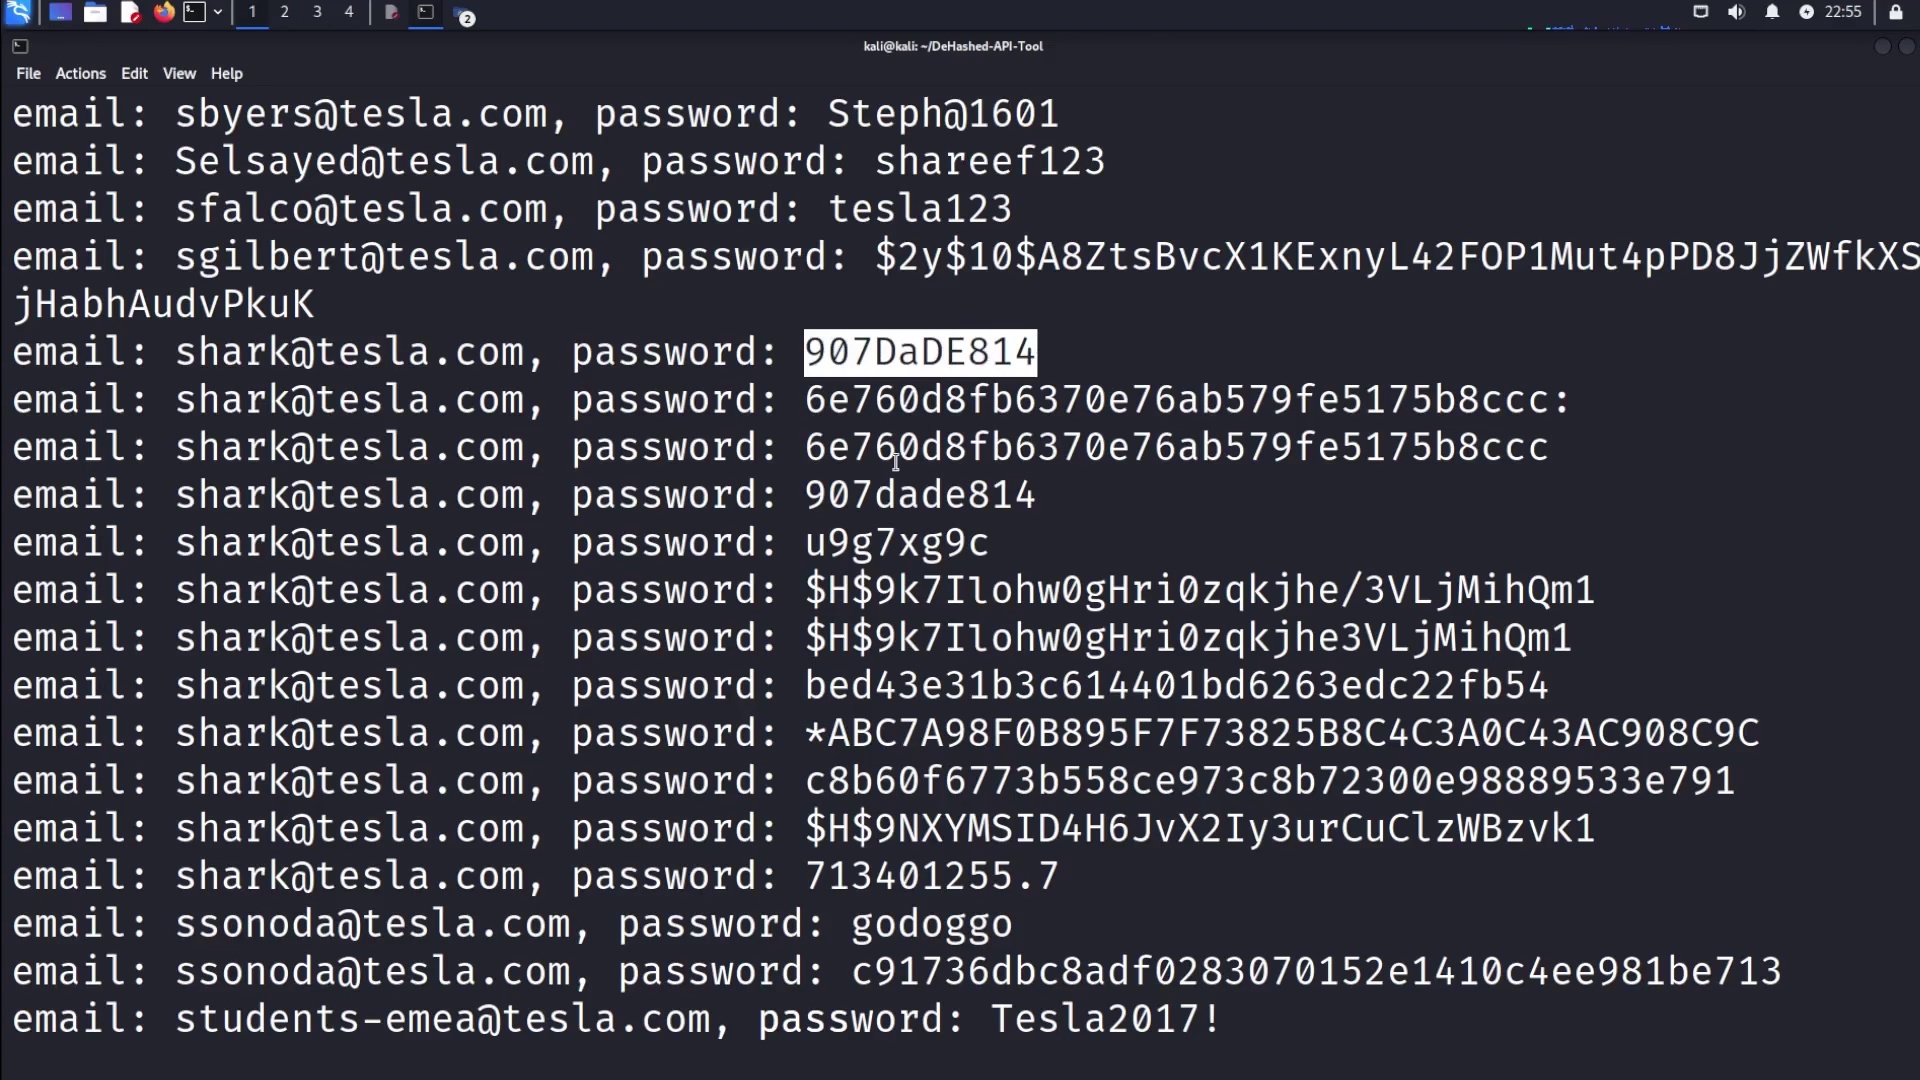
Task: Switch to workspace 2
Action: (285, 12)
